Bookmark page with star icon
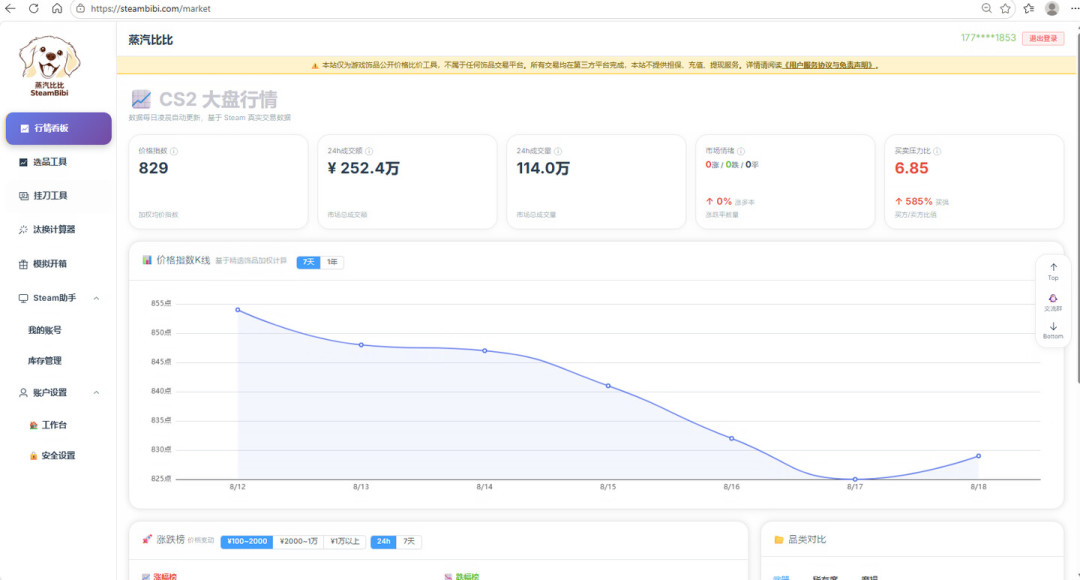This screenshot has height=580, width=1080. 1006,8
